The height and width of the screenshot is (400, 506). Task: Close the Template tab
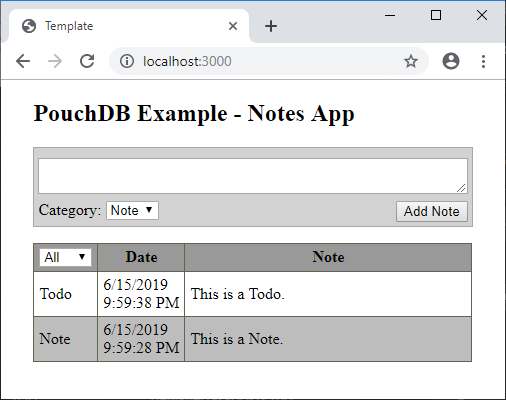233,26
